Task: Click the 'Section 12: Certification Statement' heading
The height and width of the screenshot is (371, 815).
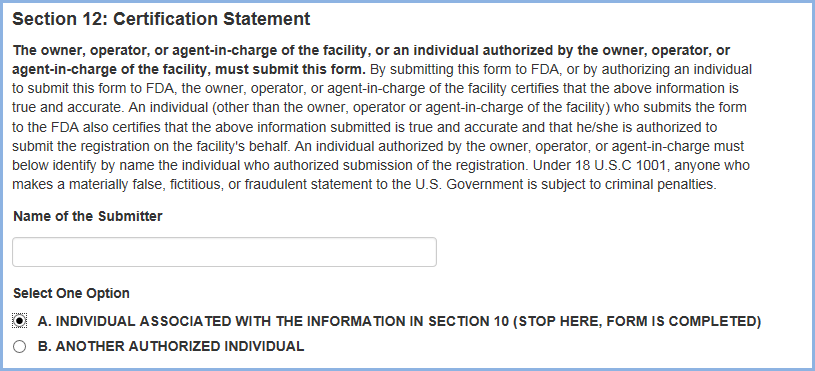Action: tap(161, 19)
